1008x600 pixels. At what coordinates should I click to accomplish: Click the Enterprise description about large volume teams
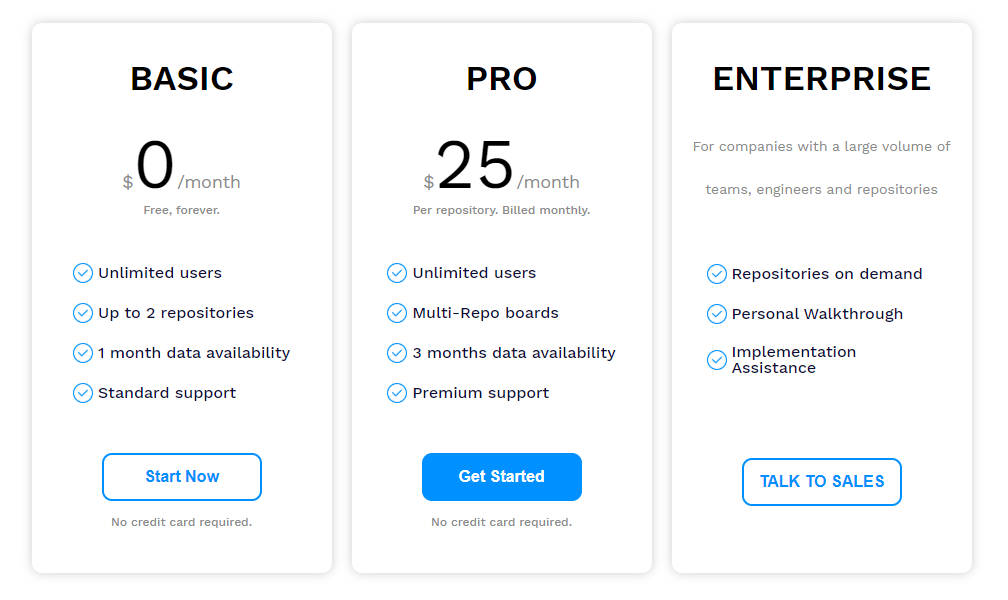(x=821, y=166)
